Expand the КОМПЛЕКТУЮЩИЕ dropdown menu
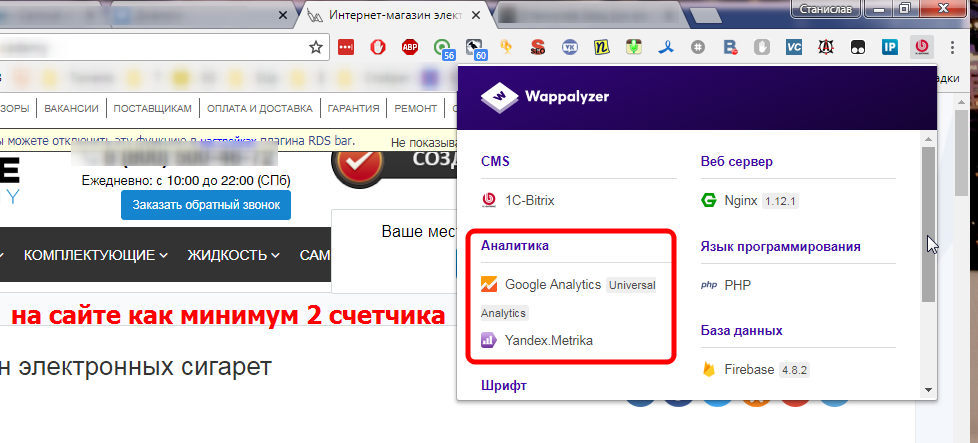Viewport: 978px width, 443px height. click(x=95, y=255)
